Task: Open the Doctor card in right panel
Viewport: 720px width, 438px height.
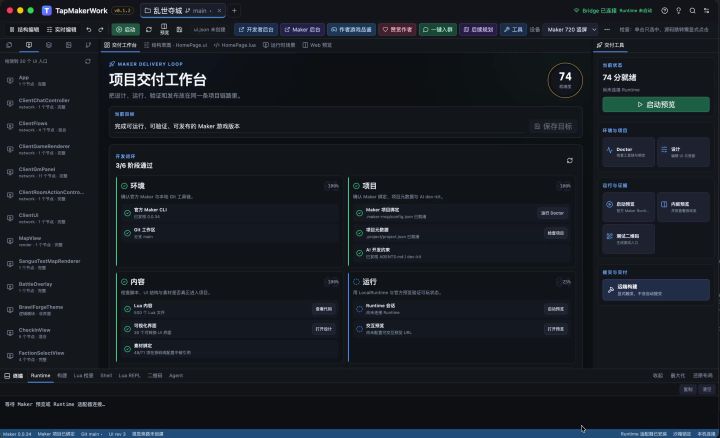Action: (628, 152)
